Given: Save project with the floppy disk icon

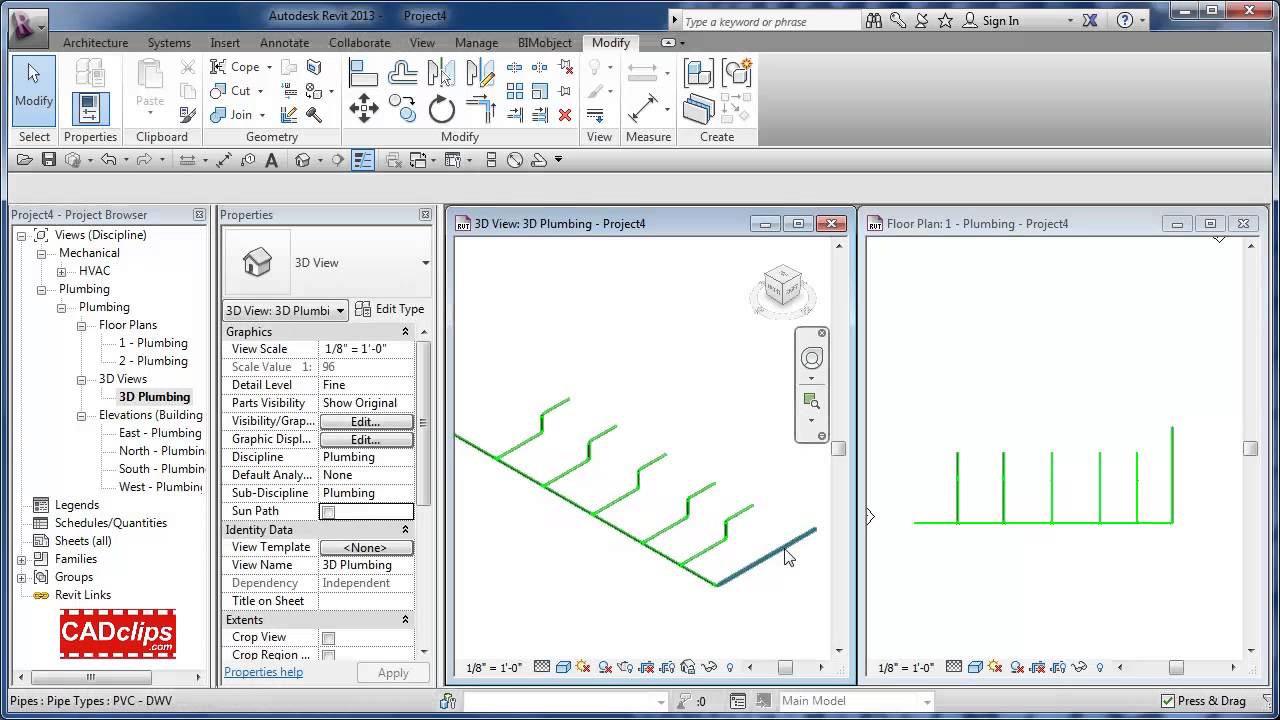Looking at the screenshot, I should (x=49, y=160).
